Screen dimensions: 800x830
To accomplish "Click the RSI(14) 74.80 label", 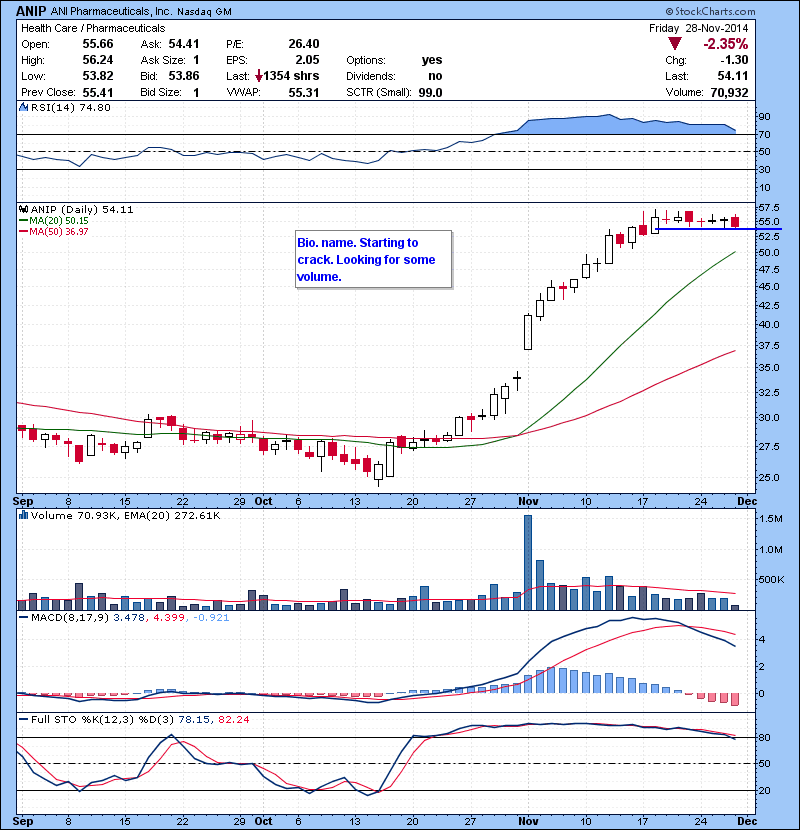I will pyautogui.click(x=70, y=107).
